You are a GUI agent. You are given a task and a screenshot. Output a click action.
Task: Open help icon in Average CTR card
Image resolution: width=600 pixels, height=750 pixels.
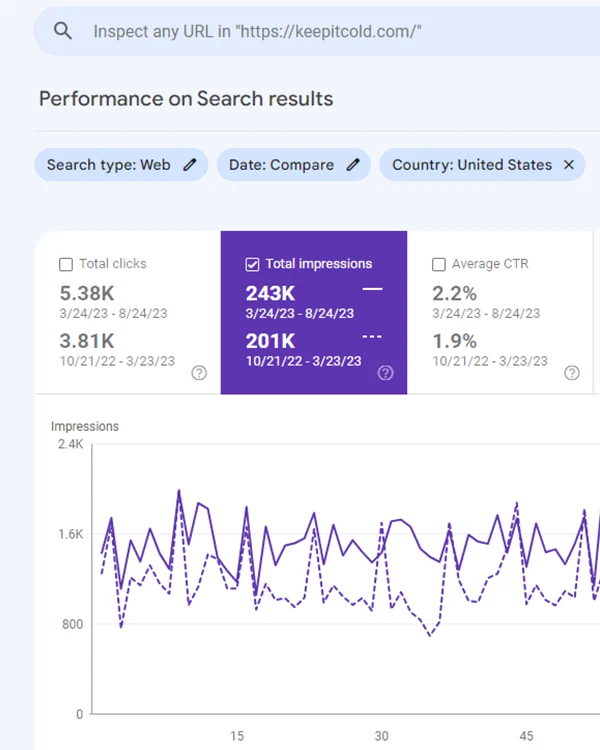[x=572, y=373]
